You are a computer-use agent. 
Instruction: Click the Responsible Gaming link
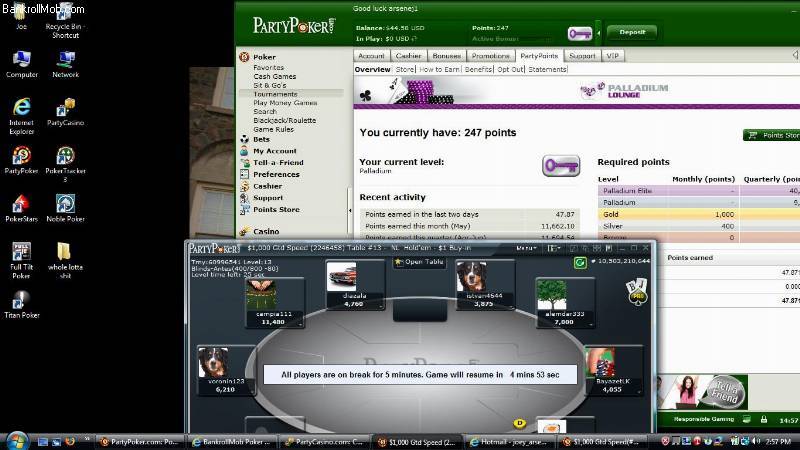704,419
